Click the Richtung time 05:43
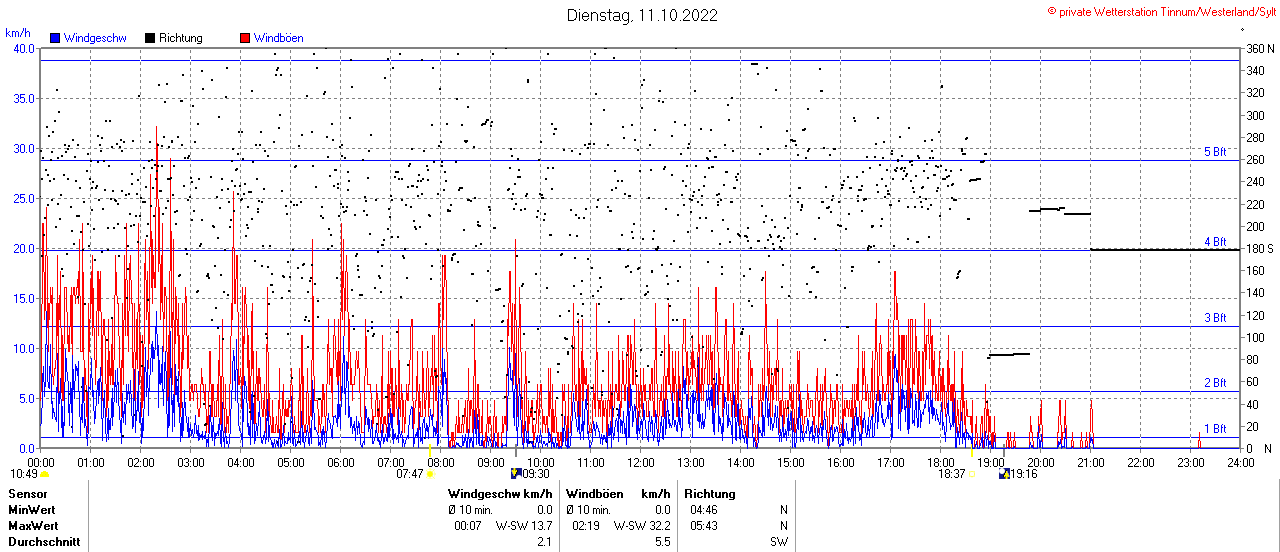Image resolution: width=1280 pixels, height=552 pixels. click(704, 526)
